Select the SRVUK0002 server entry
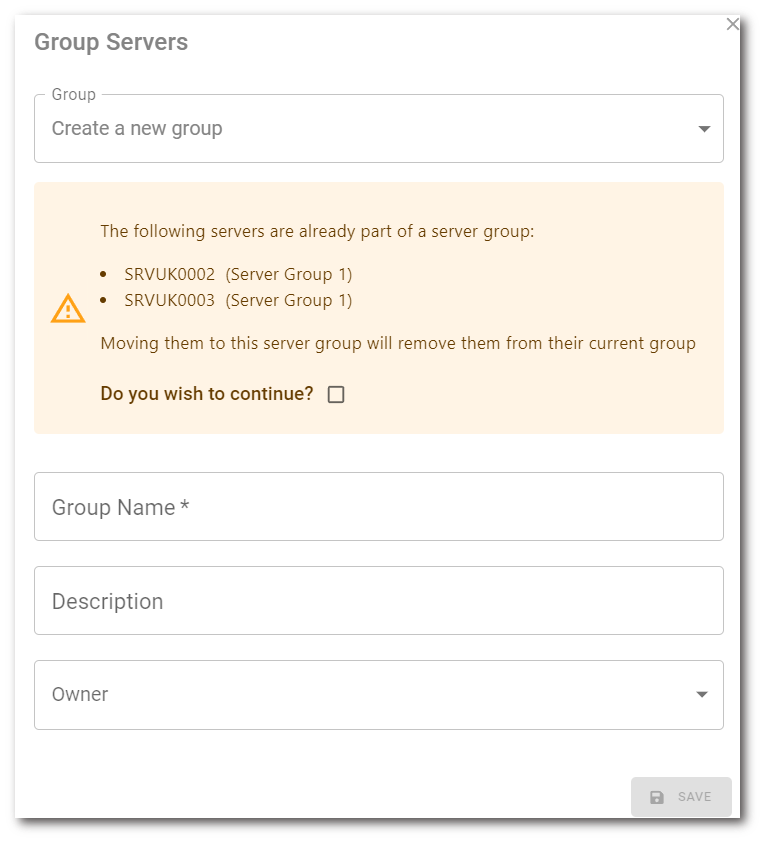The image size is (765, 843). (169, 274)
